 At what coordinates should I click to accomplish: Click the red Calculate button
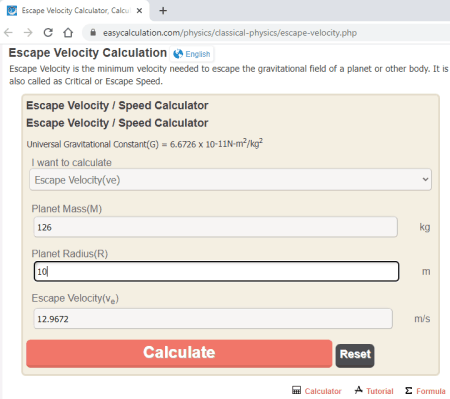179,353
